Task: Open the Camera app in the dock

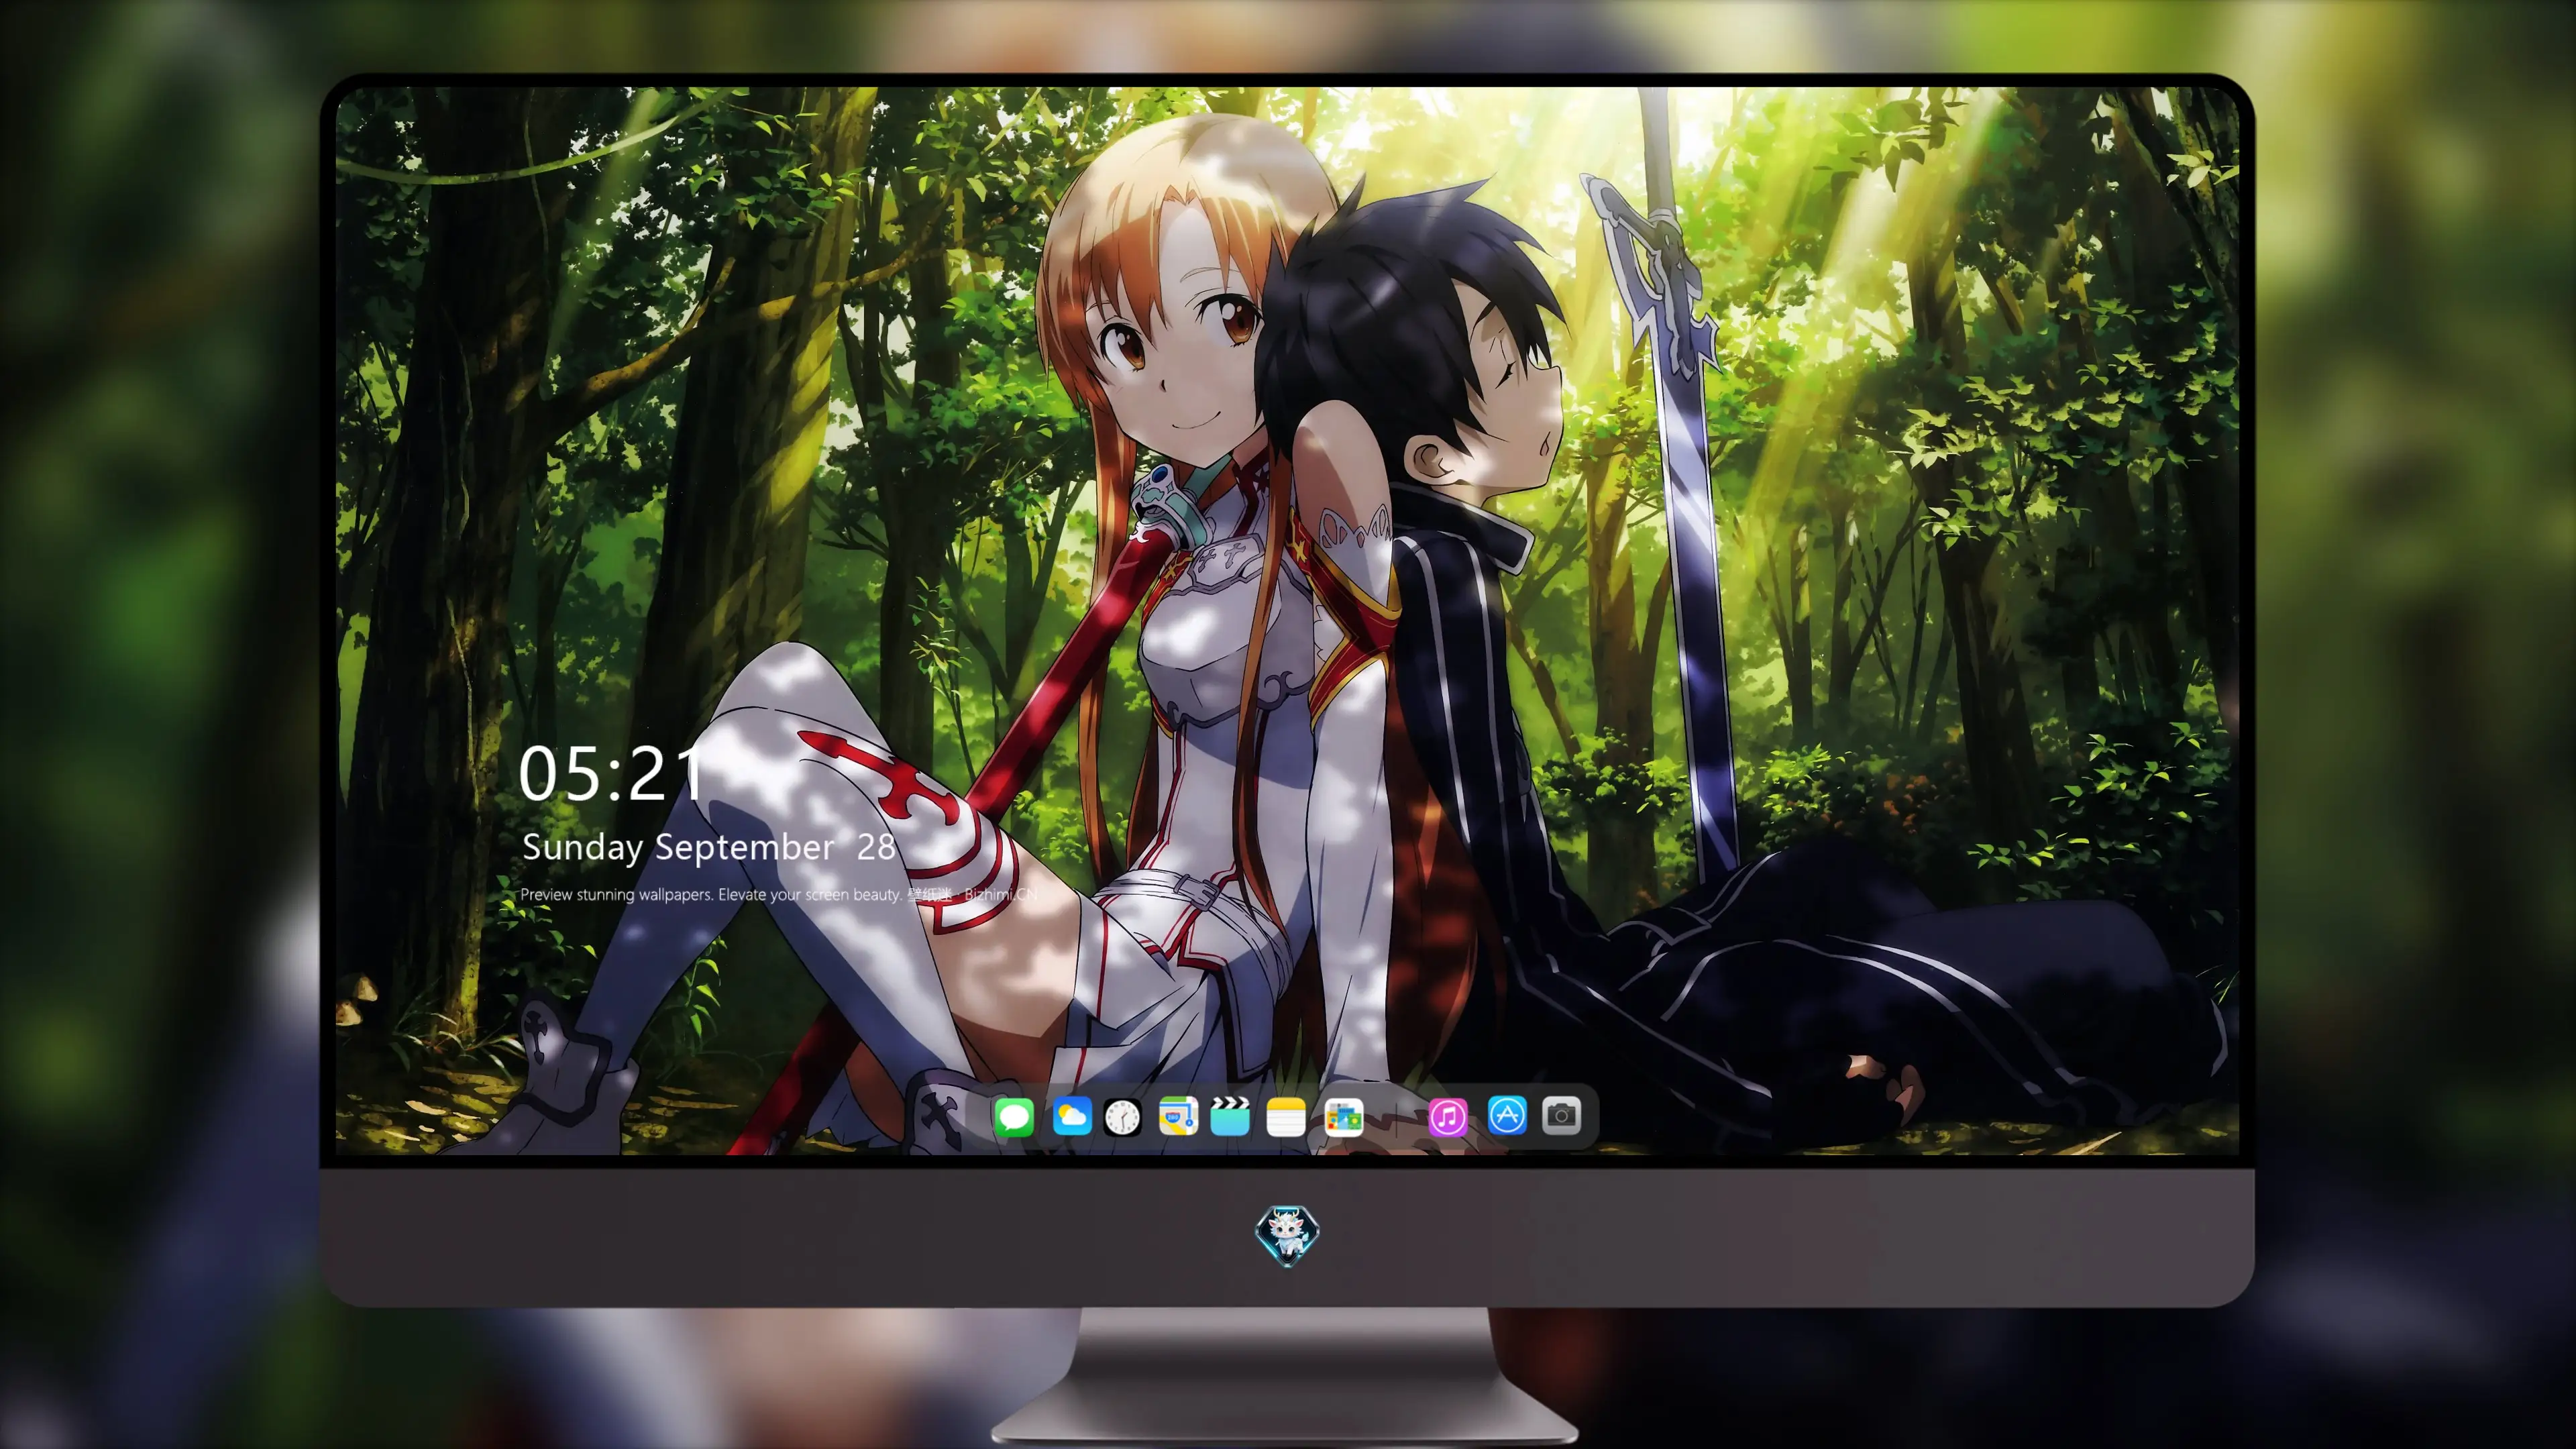Action: pyautogui.click(x=1561, y=1115)
